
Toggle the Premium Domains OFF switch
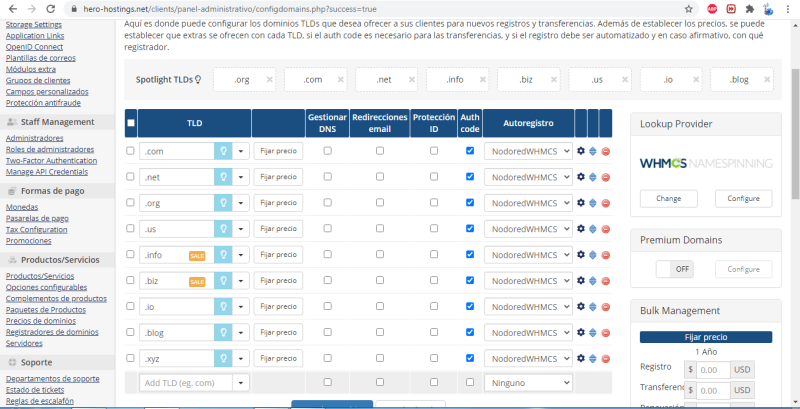[674, 269]
